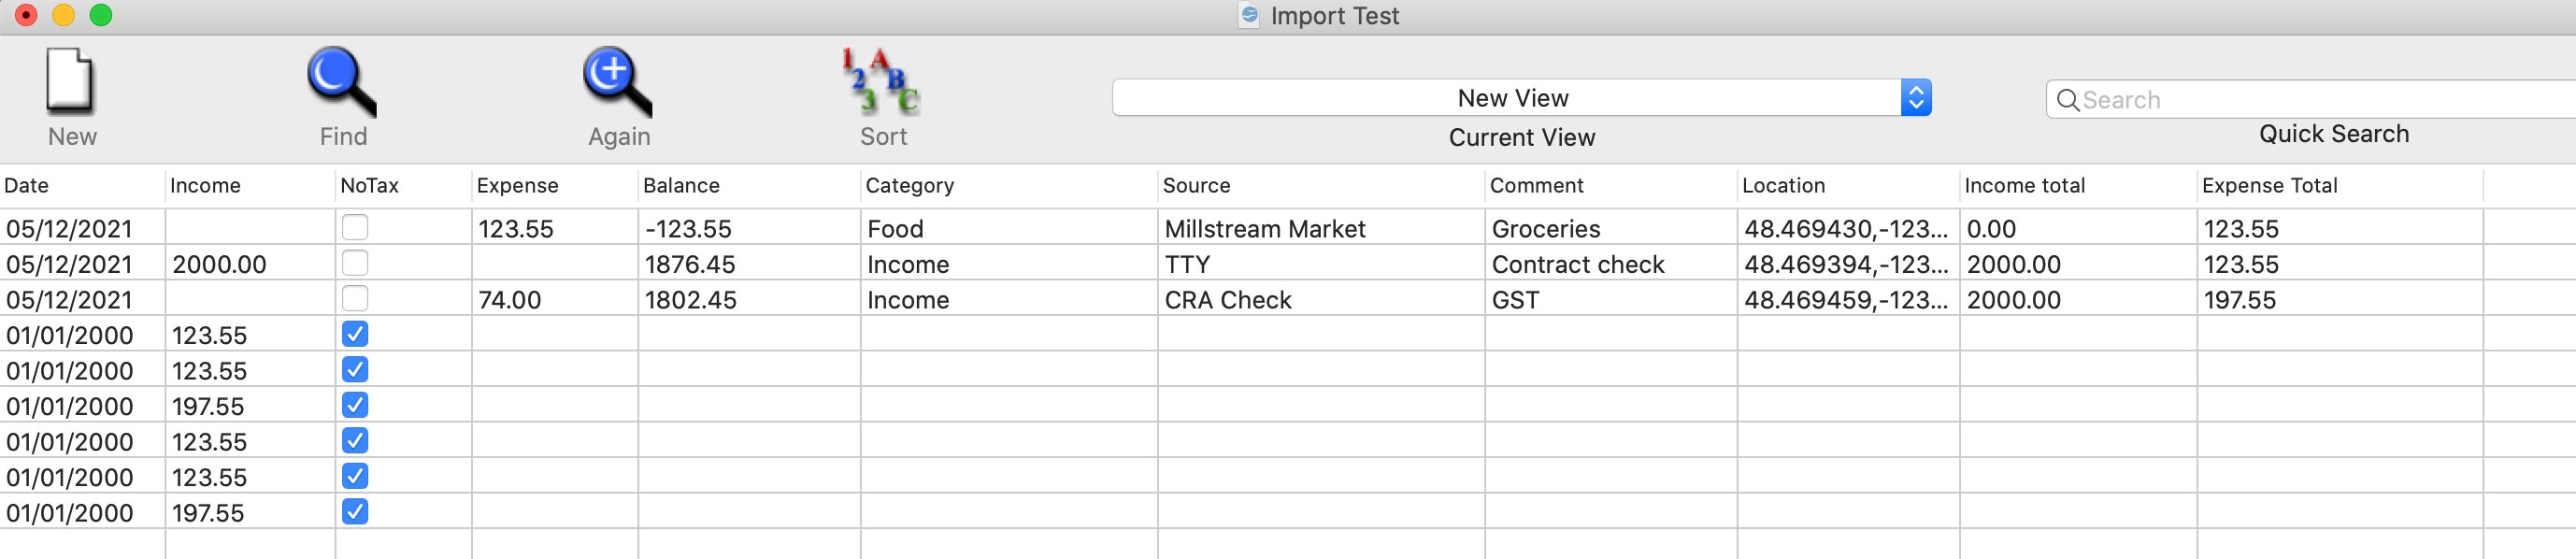The width and height of the screenshot is (2576, 559).
Task: Enable NoTax for Millstream Market row
Action: point(355,227)
